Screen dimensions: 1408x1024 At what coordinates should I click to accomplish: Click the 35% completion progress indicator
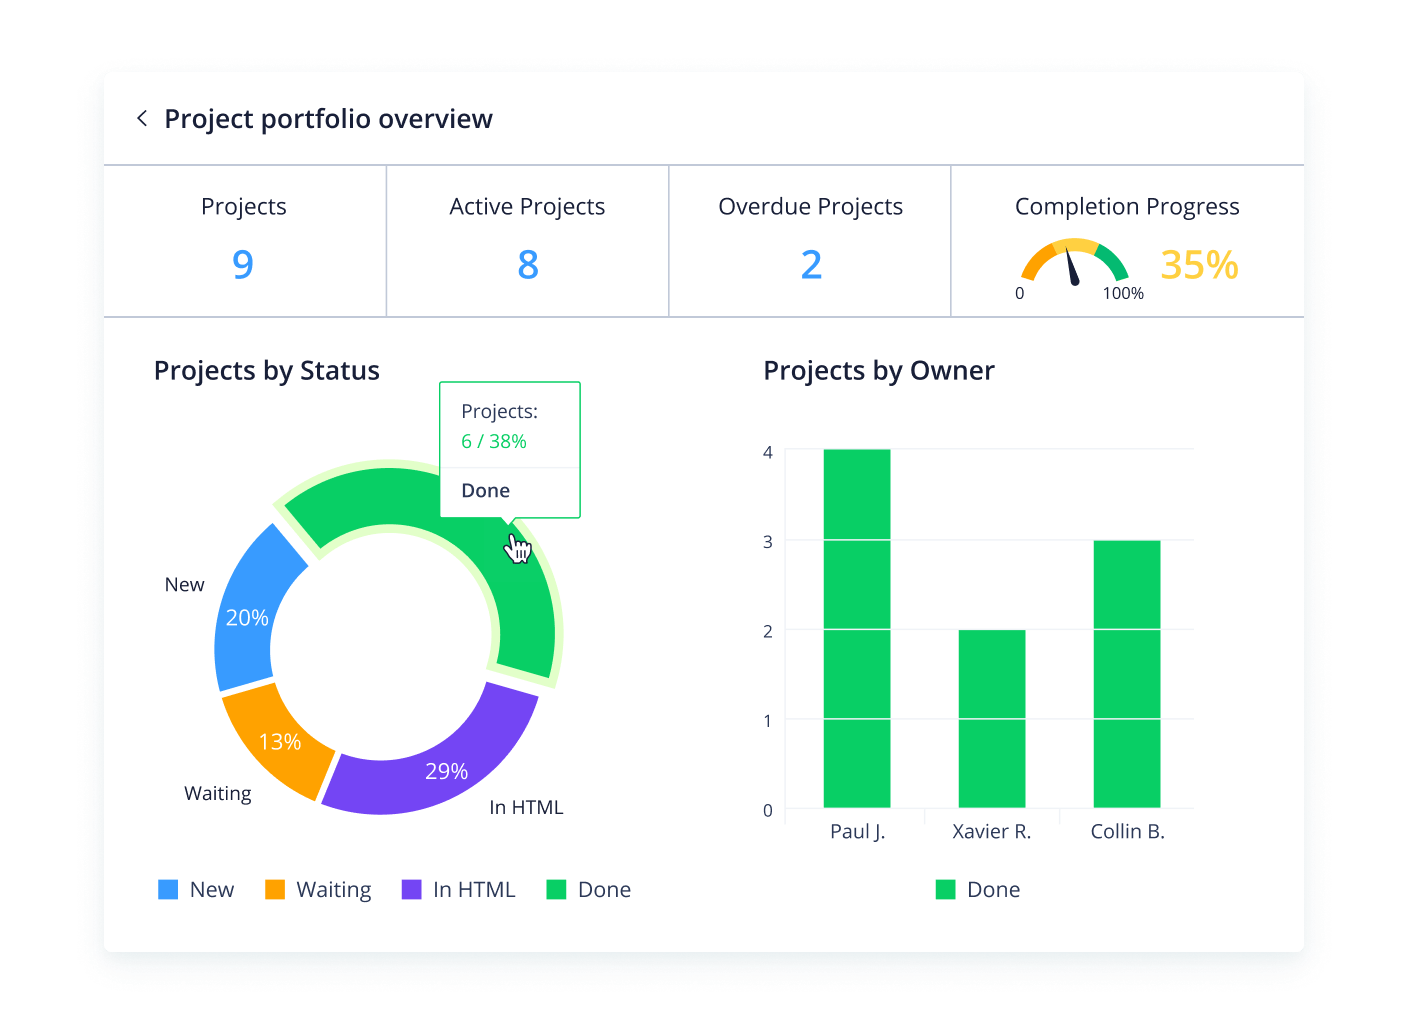pos(1198,265)
